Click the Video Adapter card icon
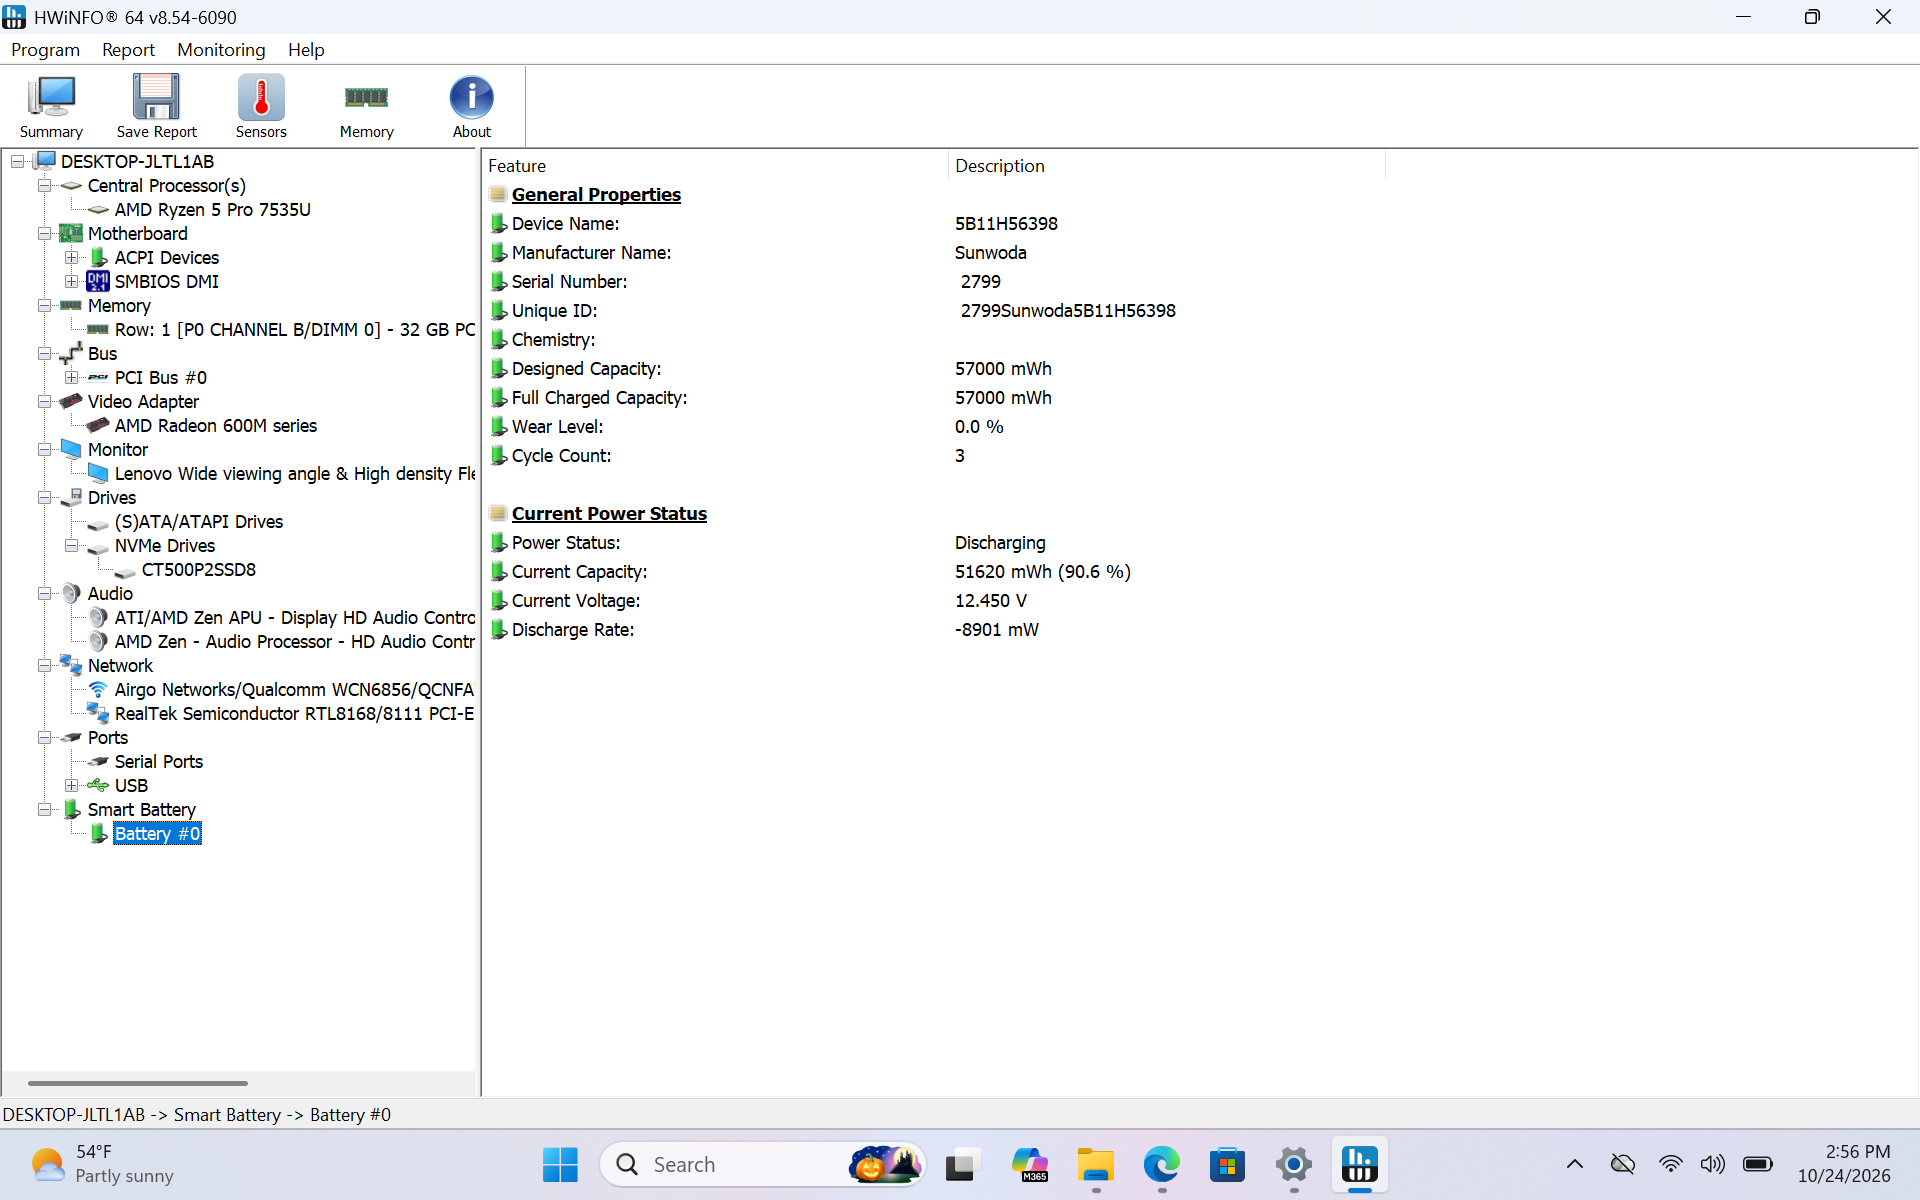Viewport: 1920px width, 1200px height. 71,401
